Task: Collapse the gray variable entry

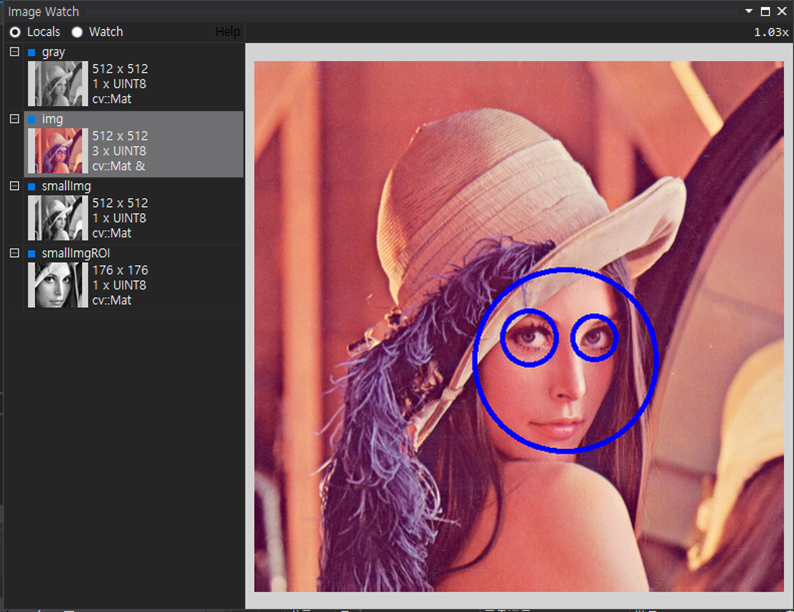Action: (x=15, y=52)
